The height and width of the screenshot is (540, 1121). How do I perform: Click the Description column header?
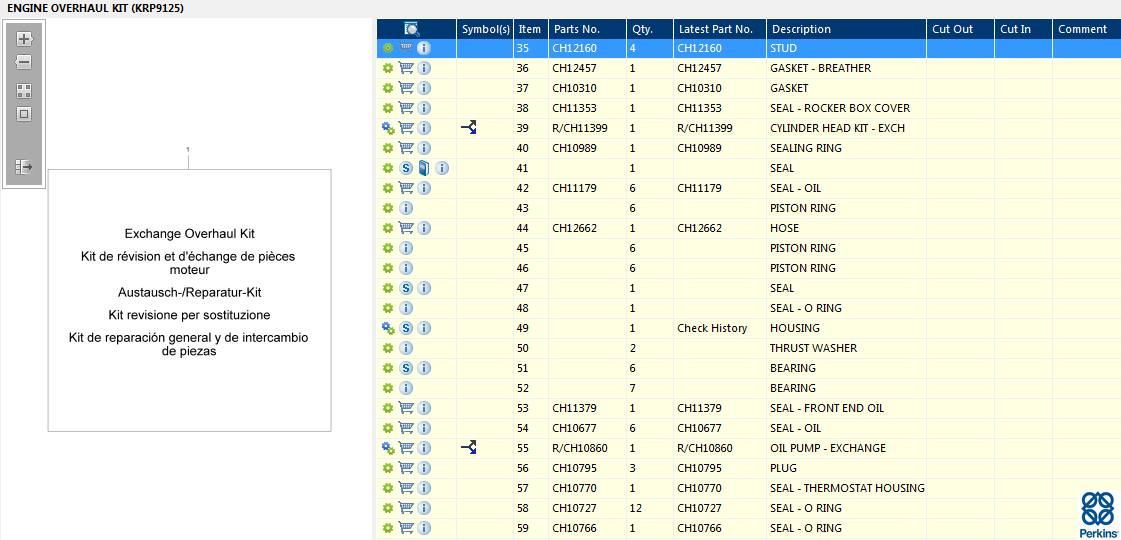[x=801, y=29]
